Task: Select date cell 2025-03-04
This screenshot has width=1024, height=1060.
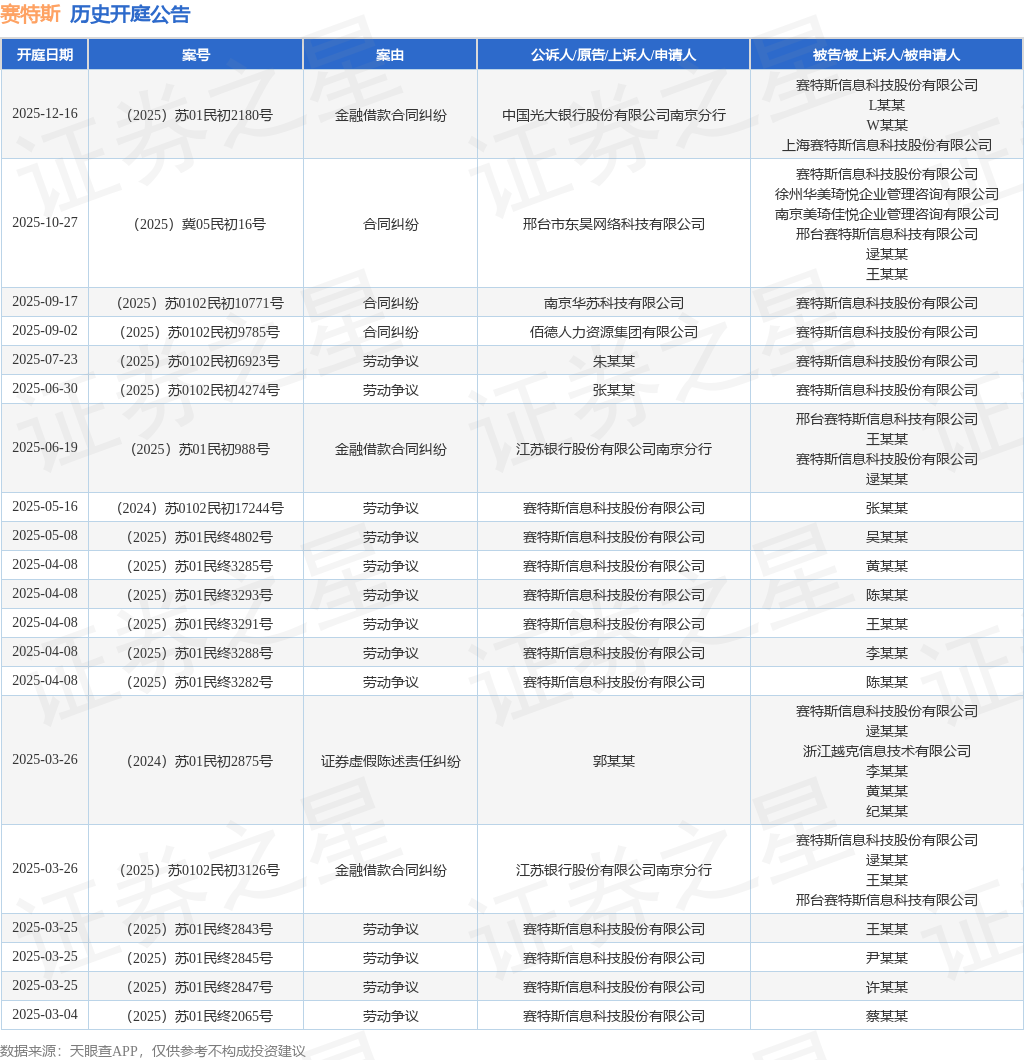Action: pyautogui.click(x=45, y=1015)
